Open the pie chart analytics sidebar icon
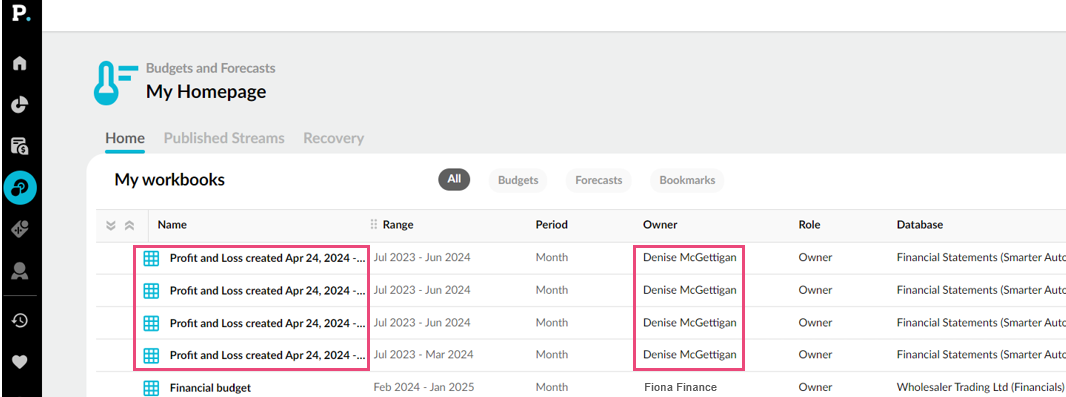 [20, 105]
